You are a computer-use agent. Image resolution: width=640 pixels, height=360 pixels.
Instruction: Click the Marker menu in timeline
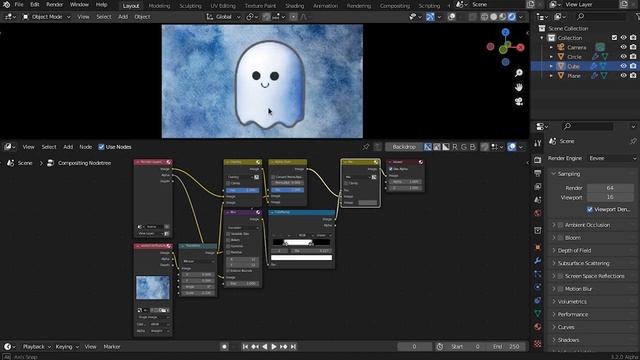[x=112, y=347]
